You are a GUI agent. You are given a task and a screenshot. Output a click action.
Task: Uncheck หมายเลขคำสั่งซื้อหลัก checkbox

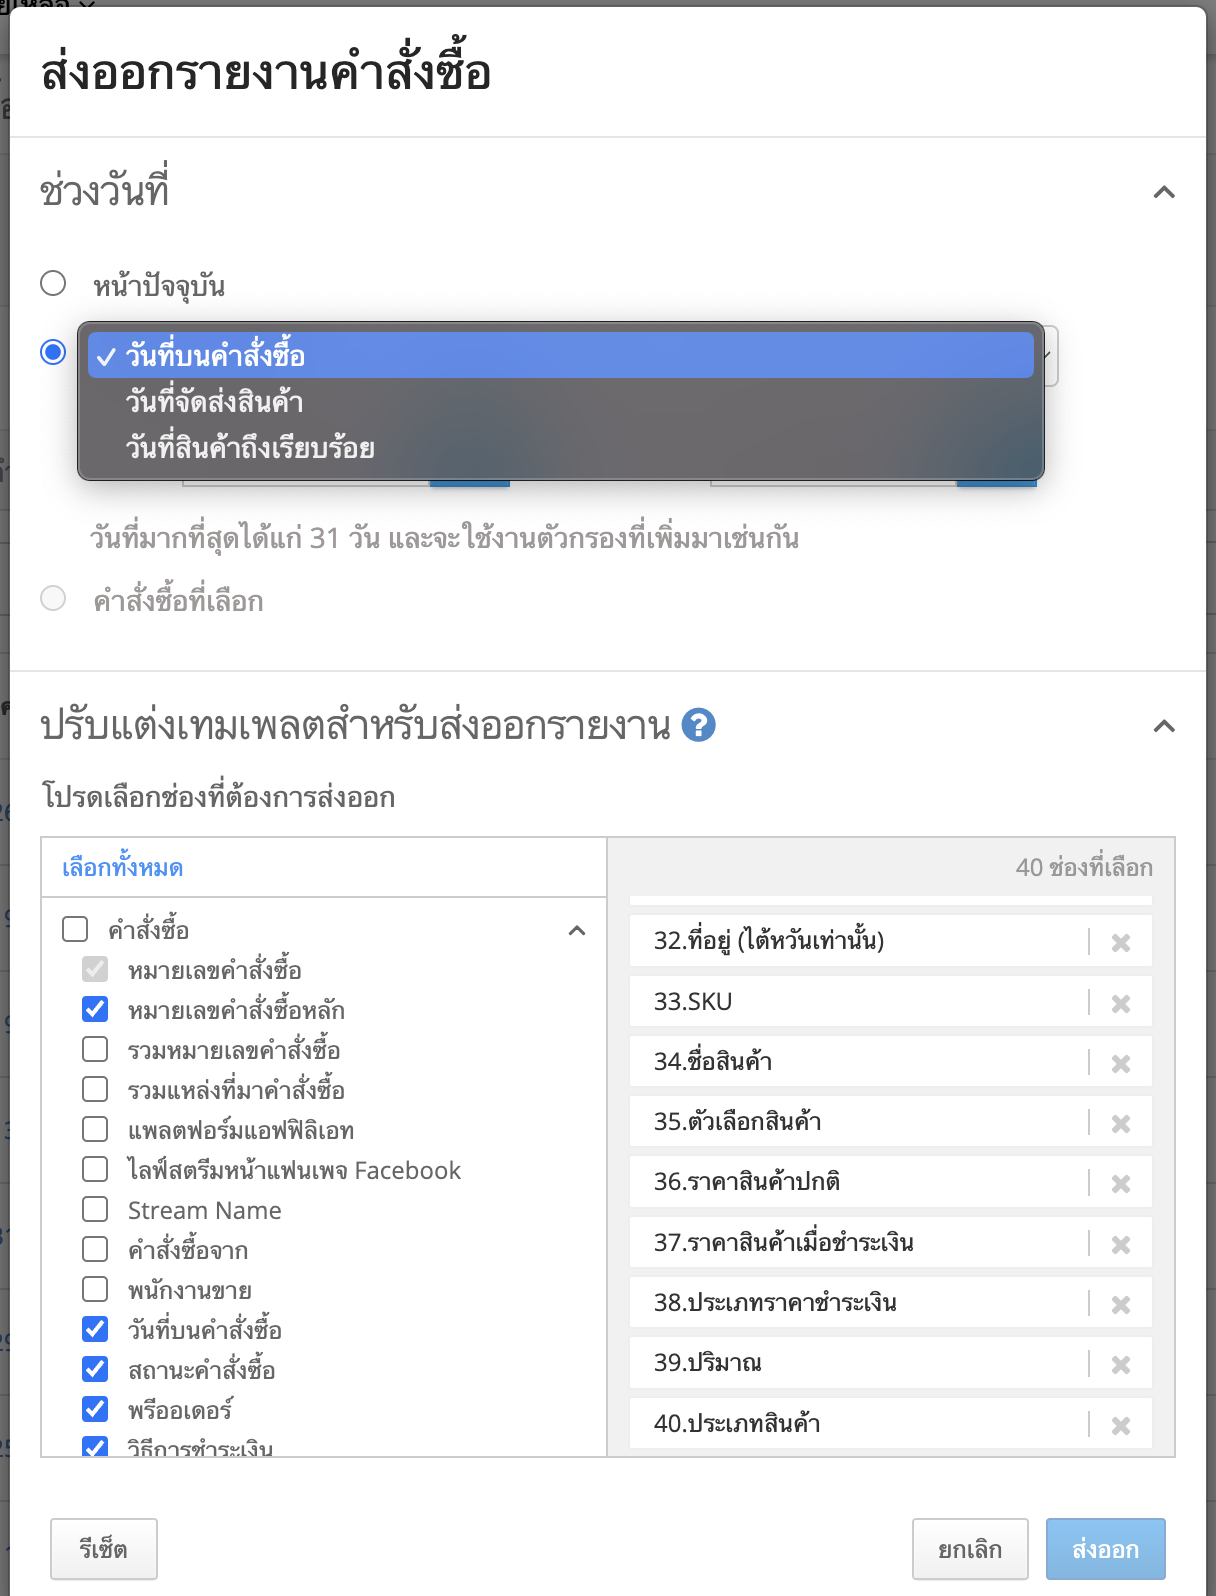pyautogui.click(x=95, y=1009)
